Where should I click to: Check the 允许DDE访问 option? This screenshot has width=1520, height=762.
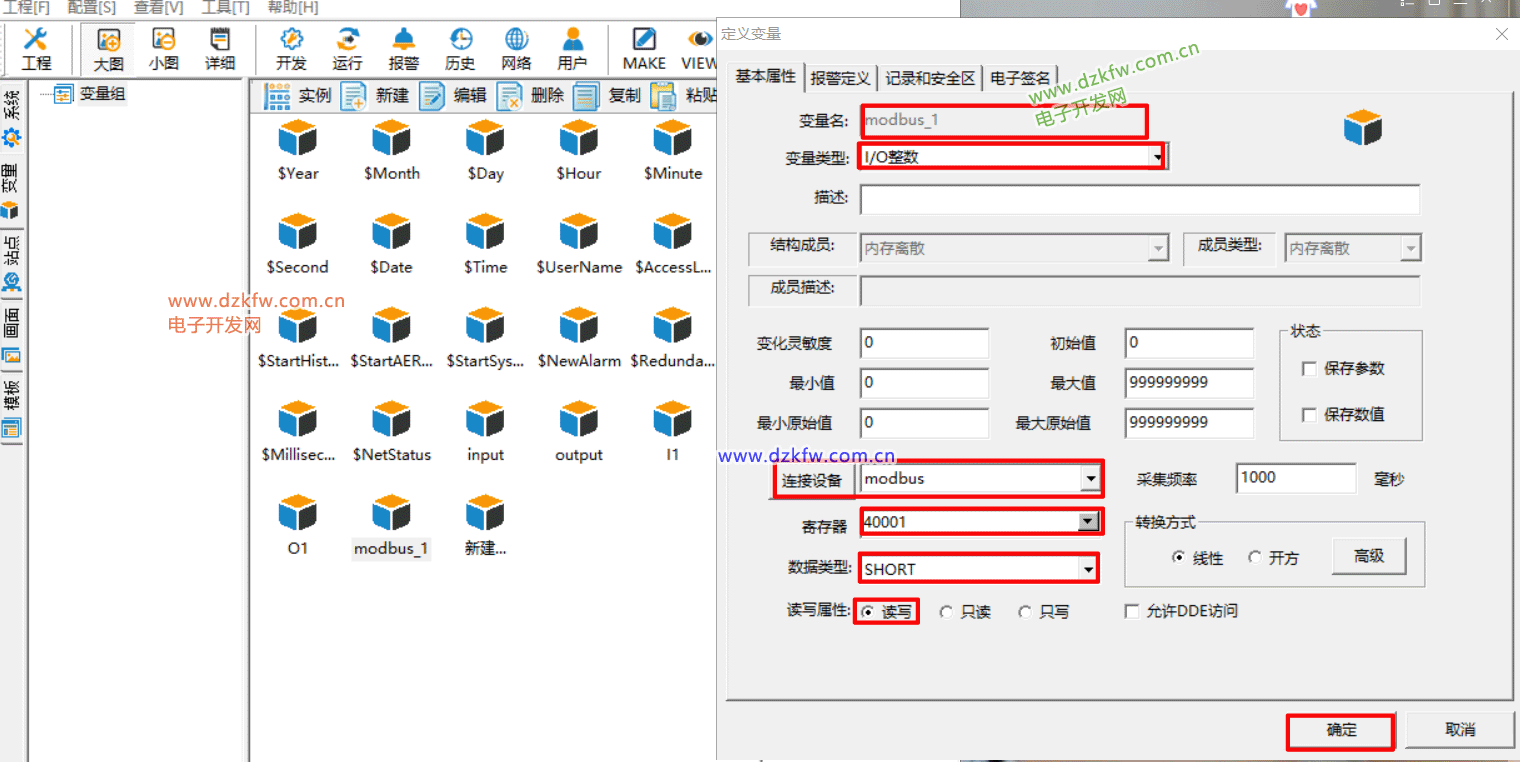coord(1132,611)
